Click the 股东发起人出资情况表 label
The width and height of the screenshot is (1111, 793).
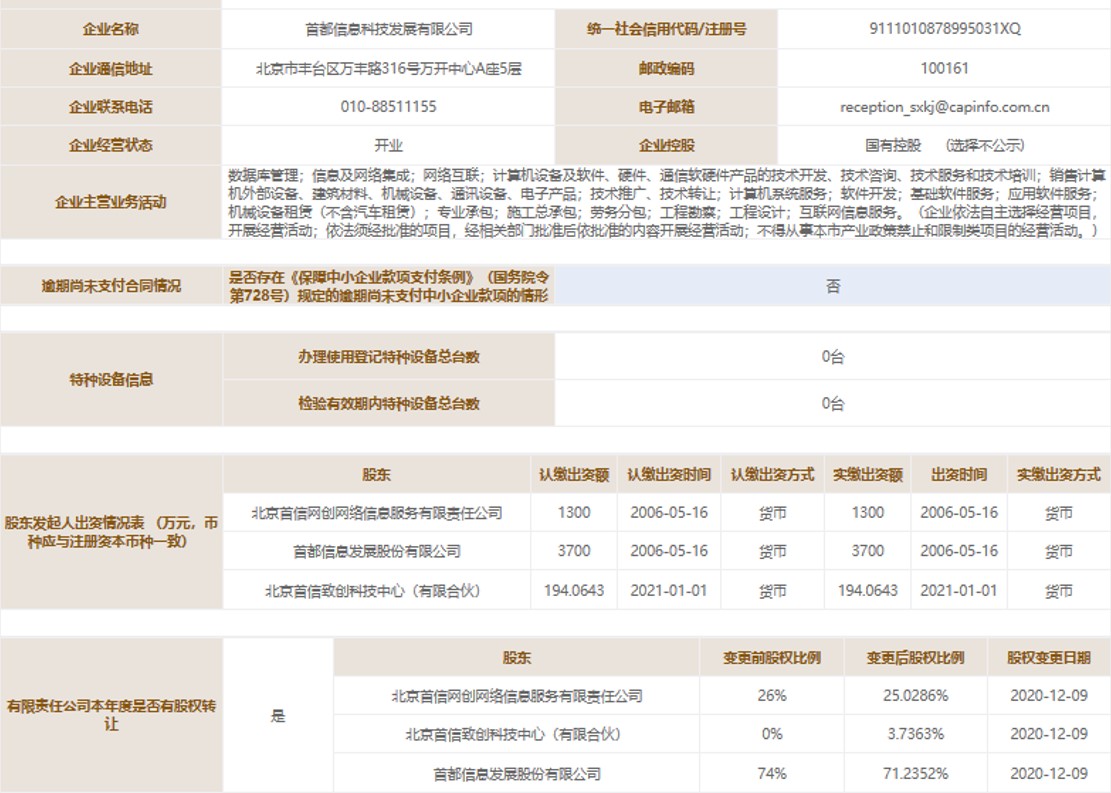(x=111, y=532)
